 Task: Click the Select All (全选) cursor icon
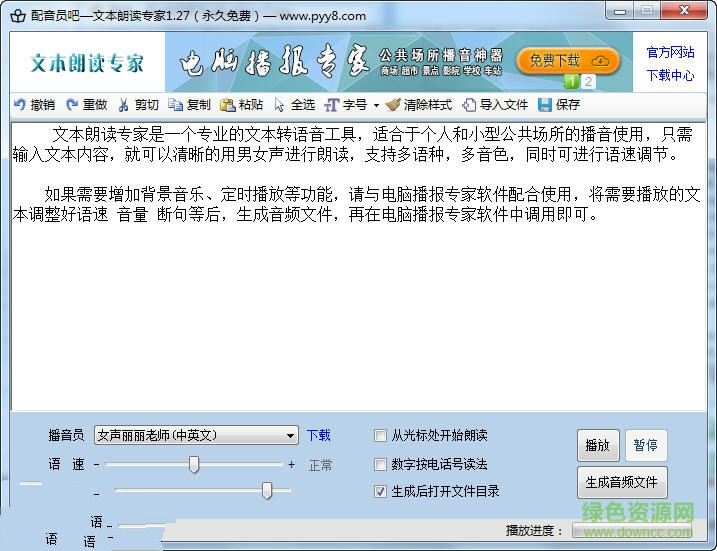pos(280,105)
